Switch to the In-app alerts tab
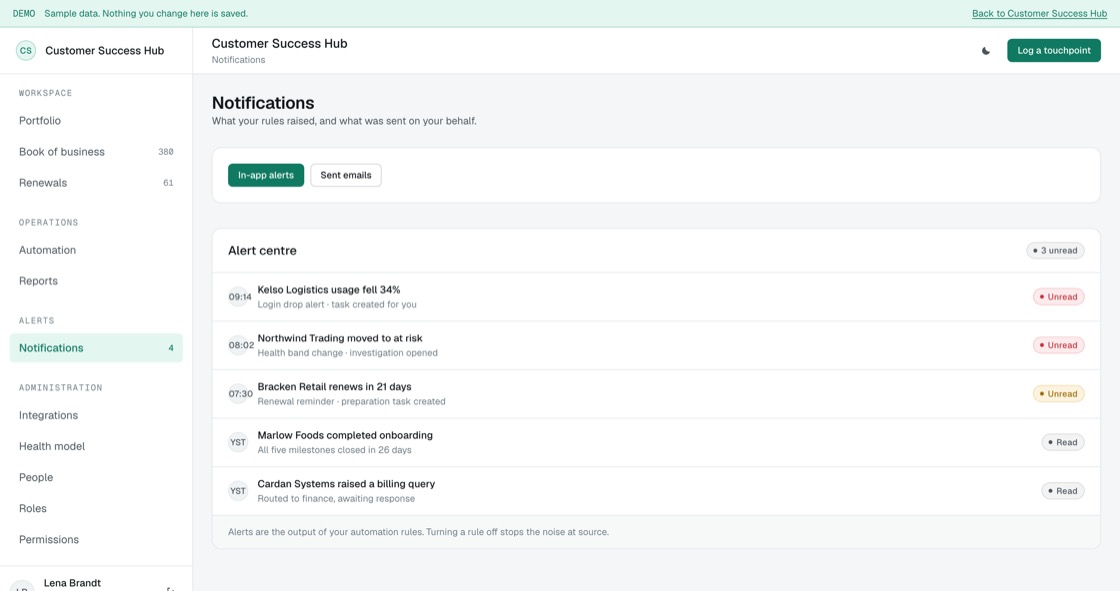 [x=266, y=175]
